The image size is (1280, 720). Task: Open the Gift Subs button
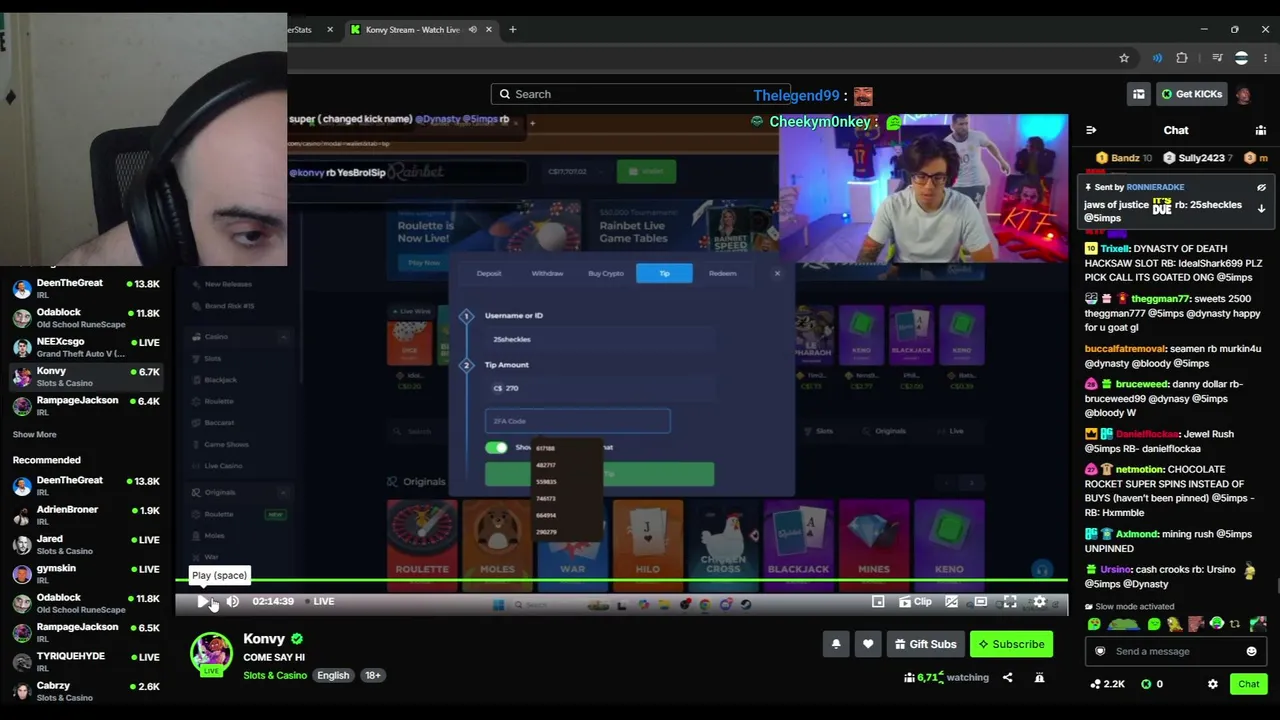click(926, 644)
